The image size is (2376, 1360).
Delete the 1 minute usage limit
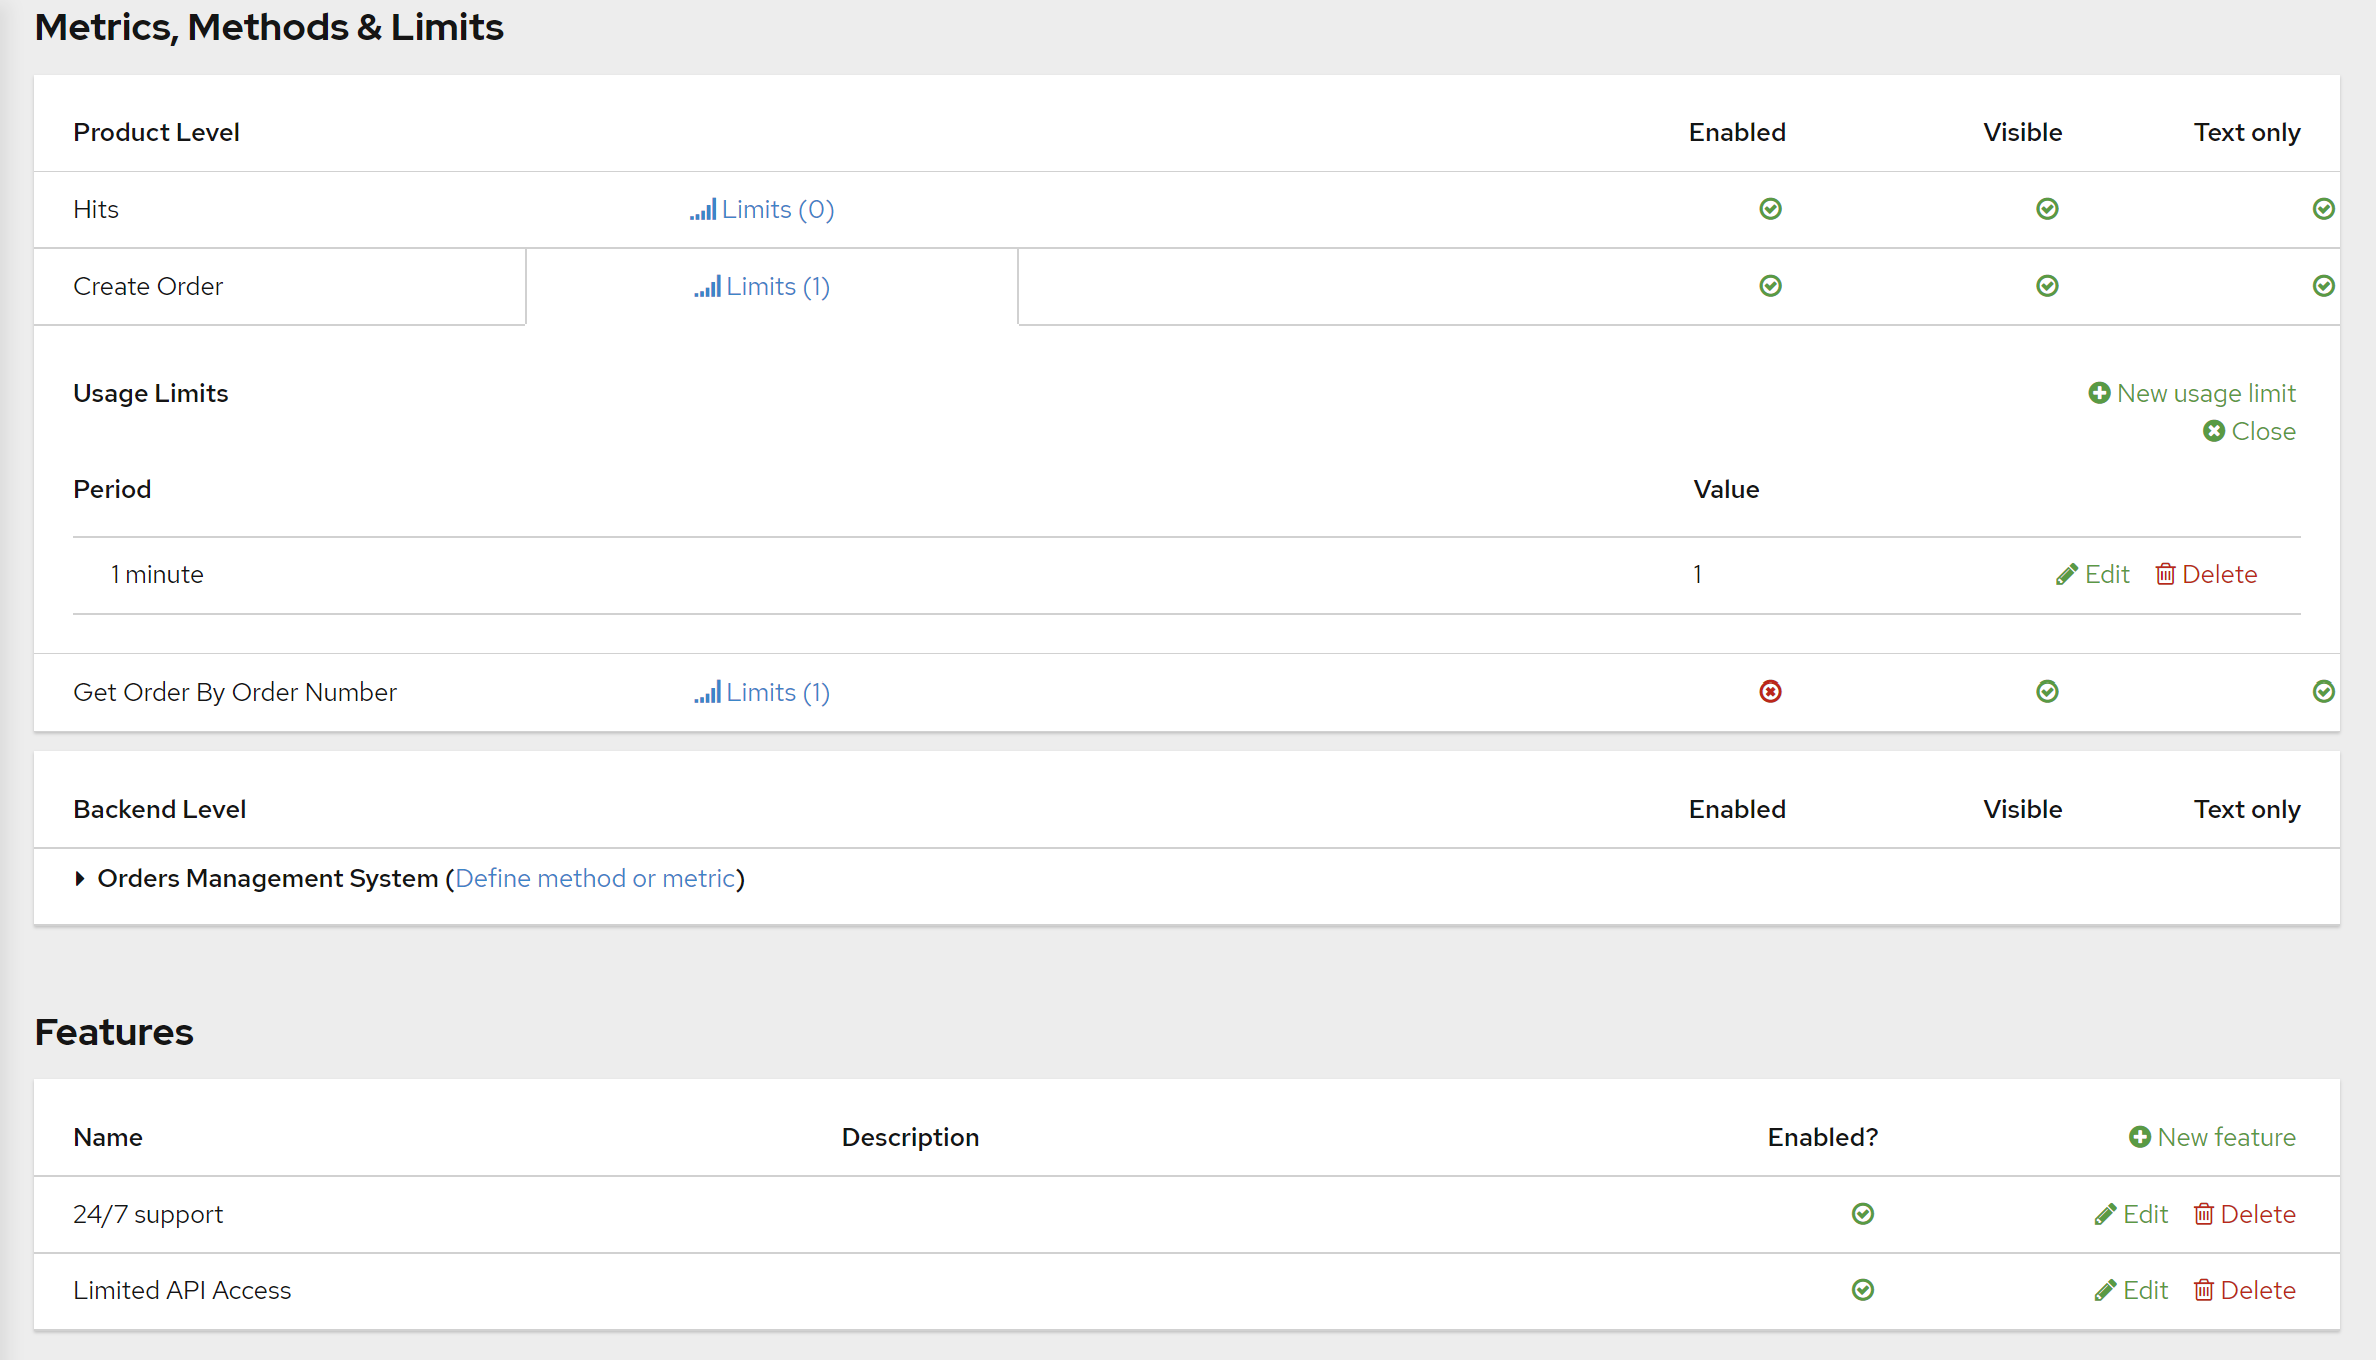2206,574
